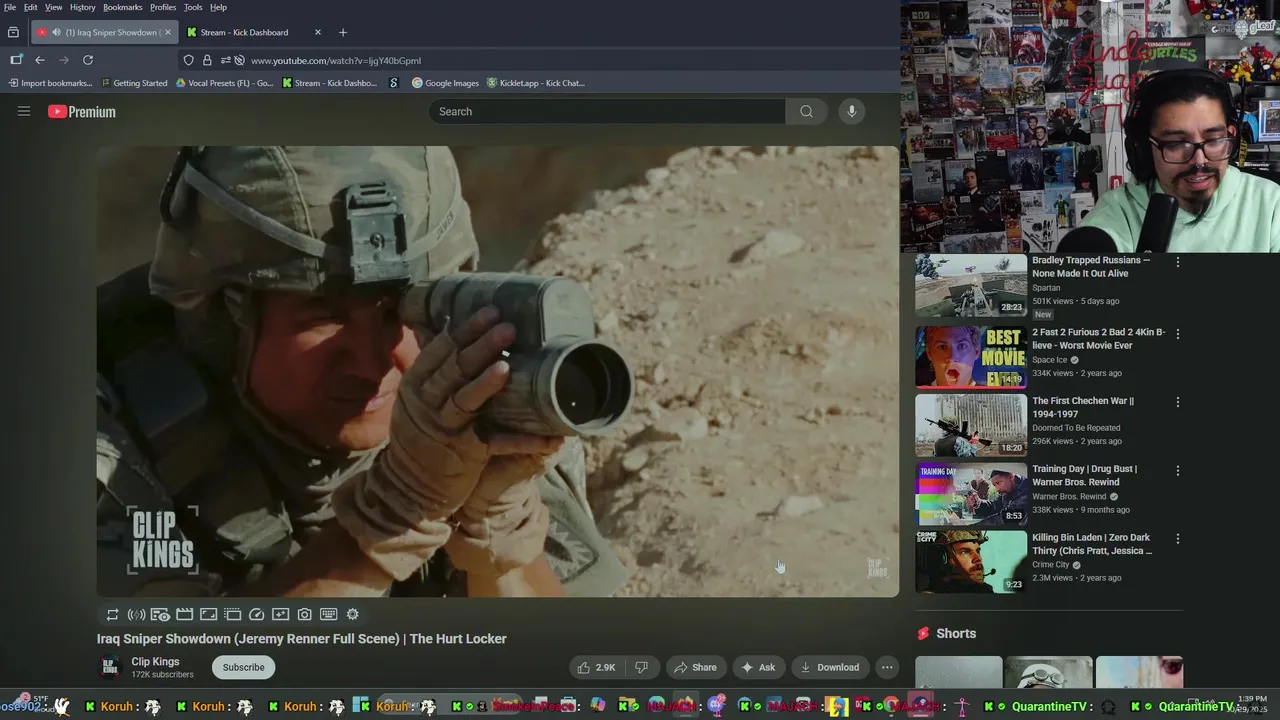Open the View menu
The image size is (1280, 720).
54,7
